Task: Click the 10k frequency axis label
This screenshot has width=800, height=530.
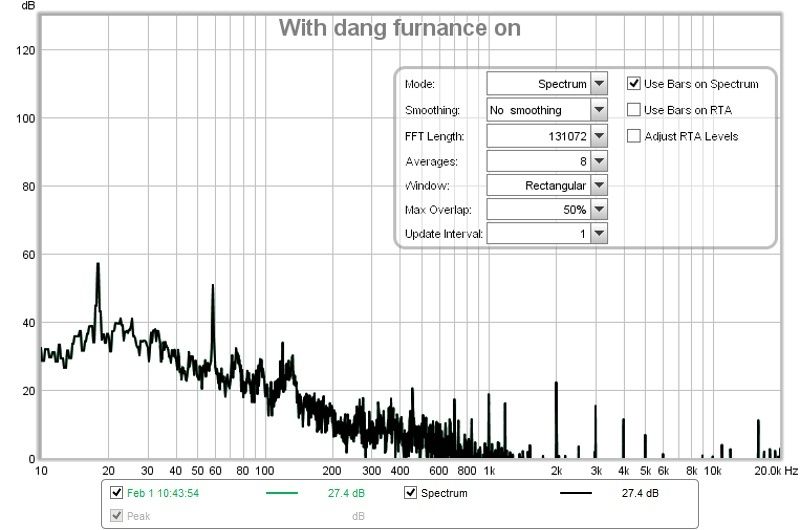Action: point(713,471)
